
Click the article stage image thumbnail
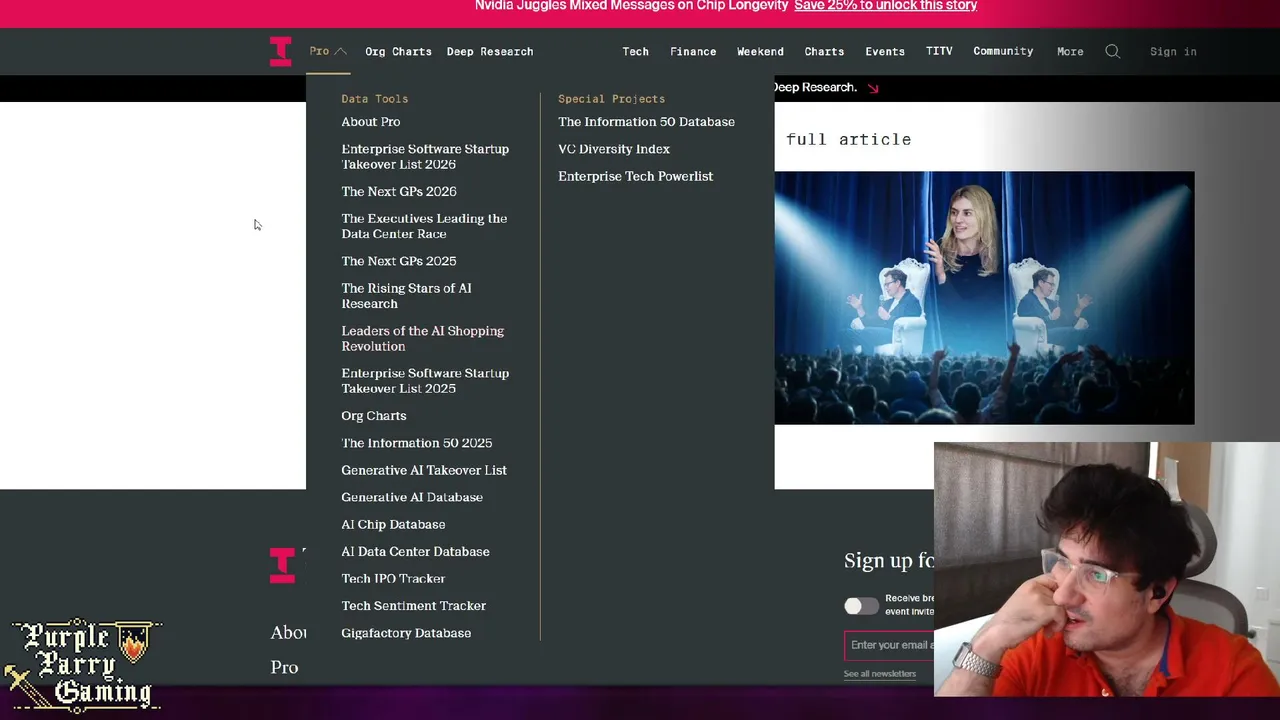(x=984, y=298)
